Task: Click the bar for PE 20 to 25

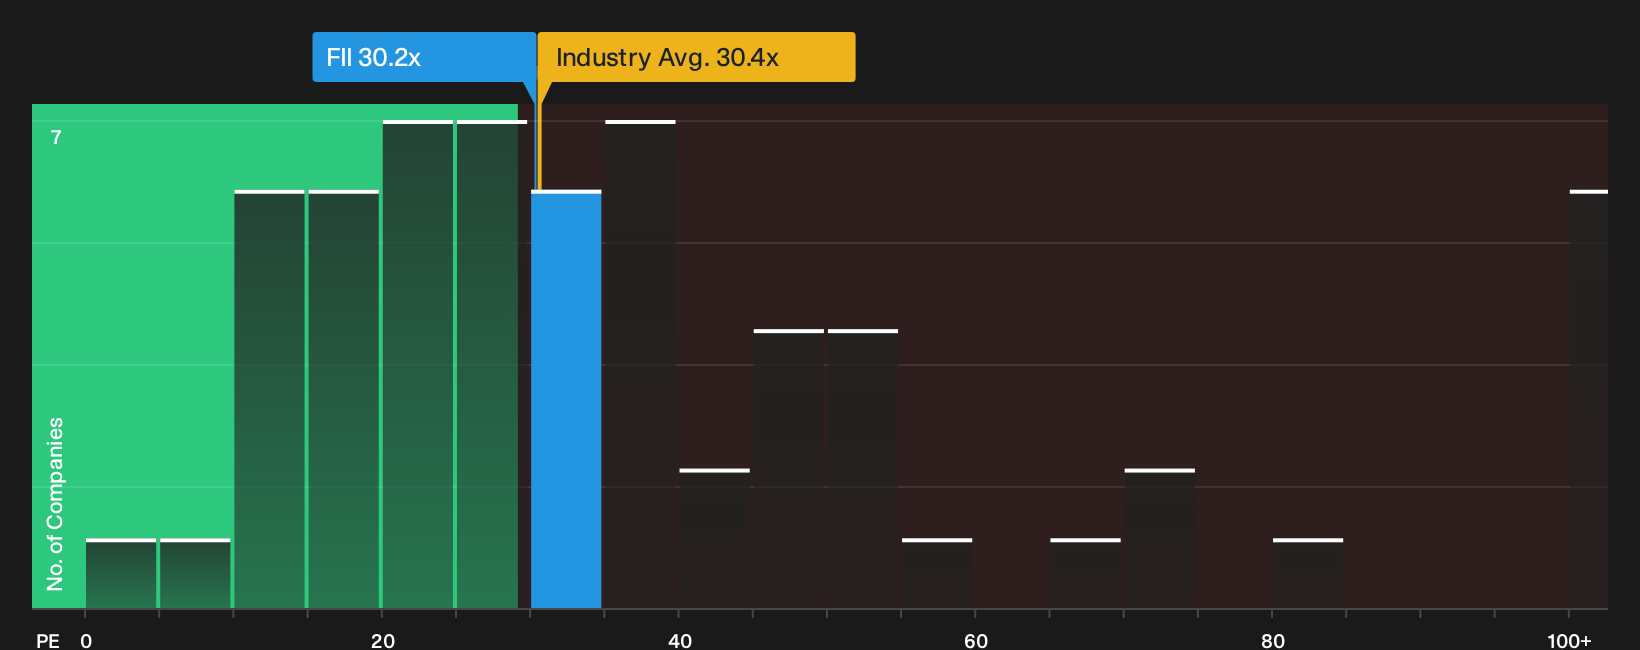Action: coord(418,364)
